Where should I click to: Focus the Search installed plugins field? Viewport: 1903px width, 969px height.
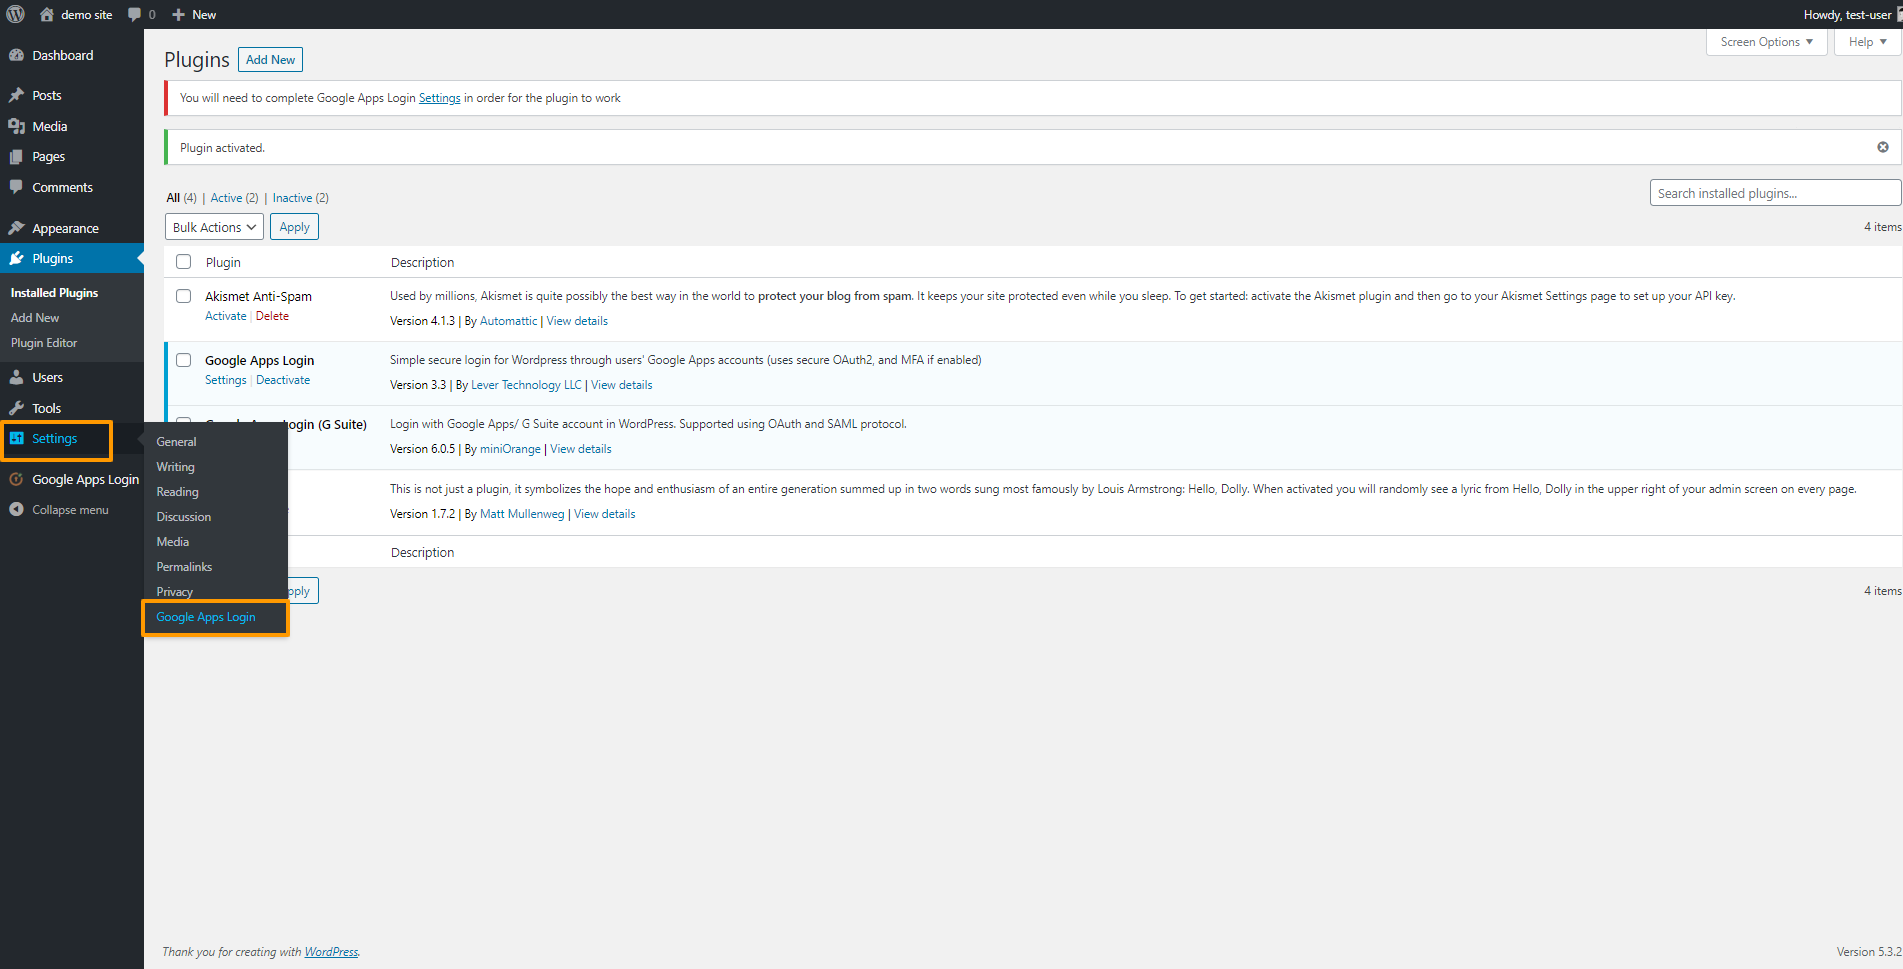pos(1775,193)
